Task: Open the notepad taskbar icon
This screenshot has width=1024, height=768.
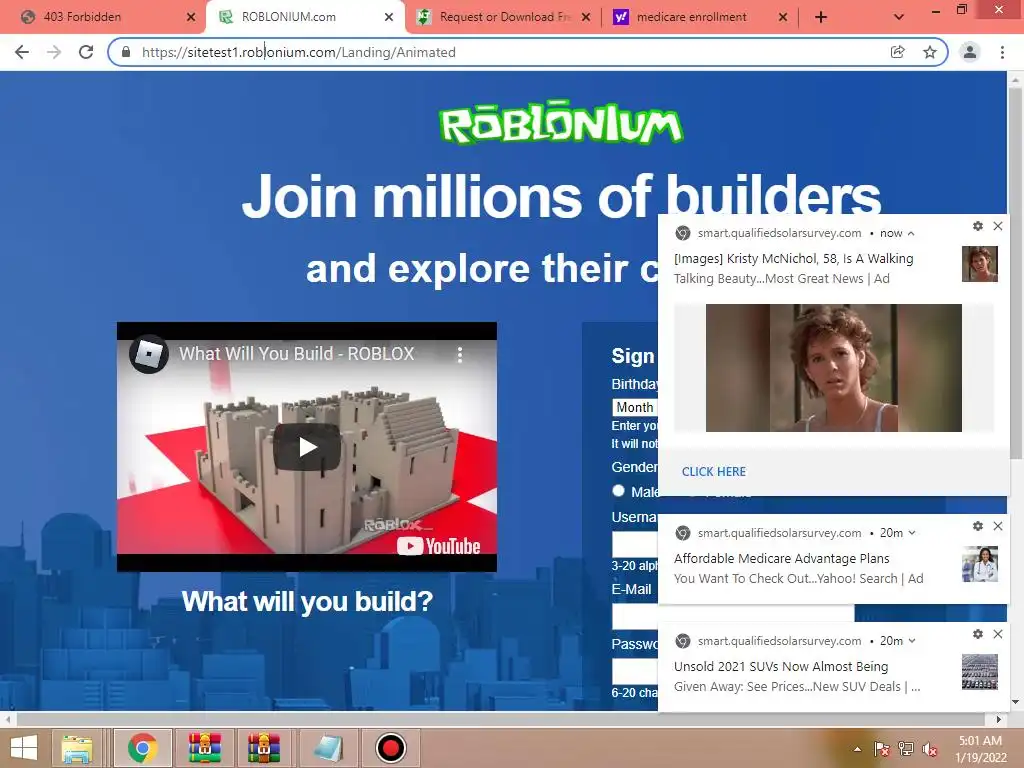Action: 328,748
